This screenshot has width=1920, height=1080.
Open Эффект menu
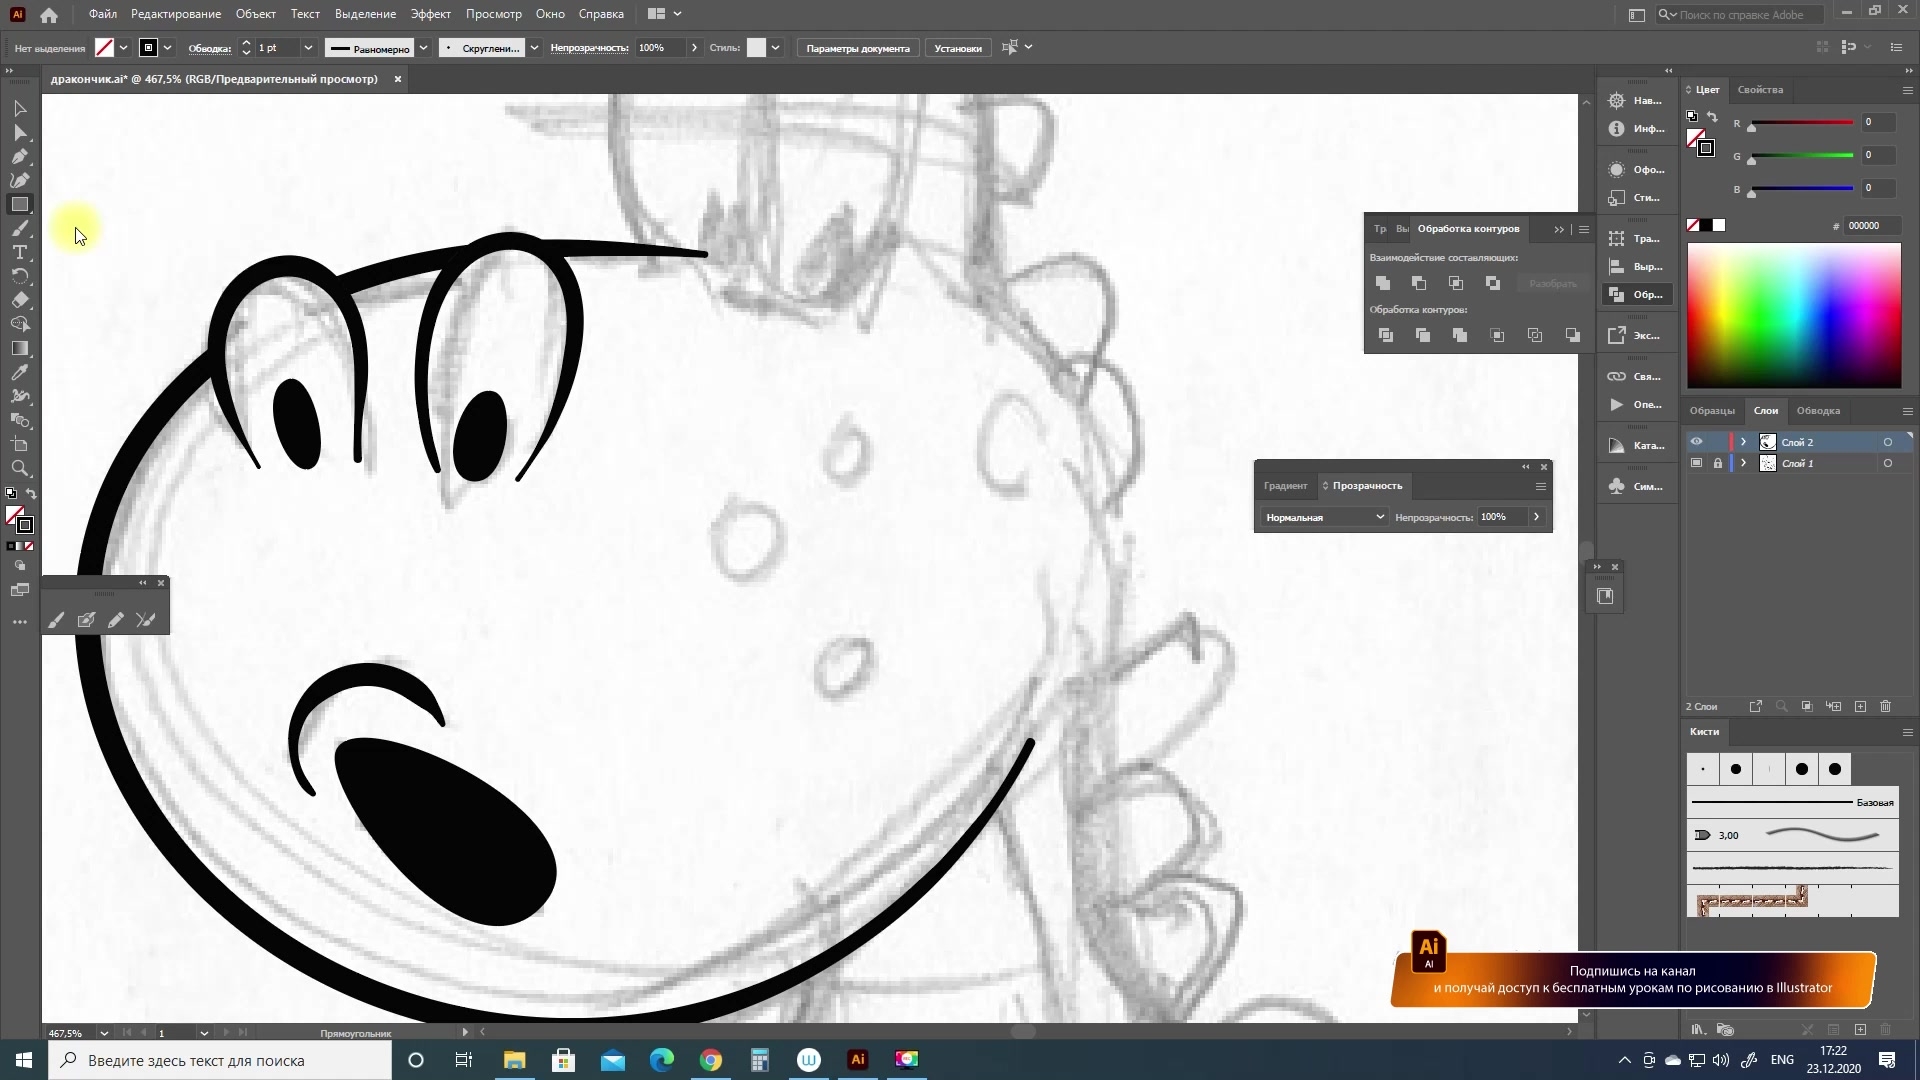pos(431,14)
